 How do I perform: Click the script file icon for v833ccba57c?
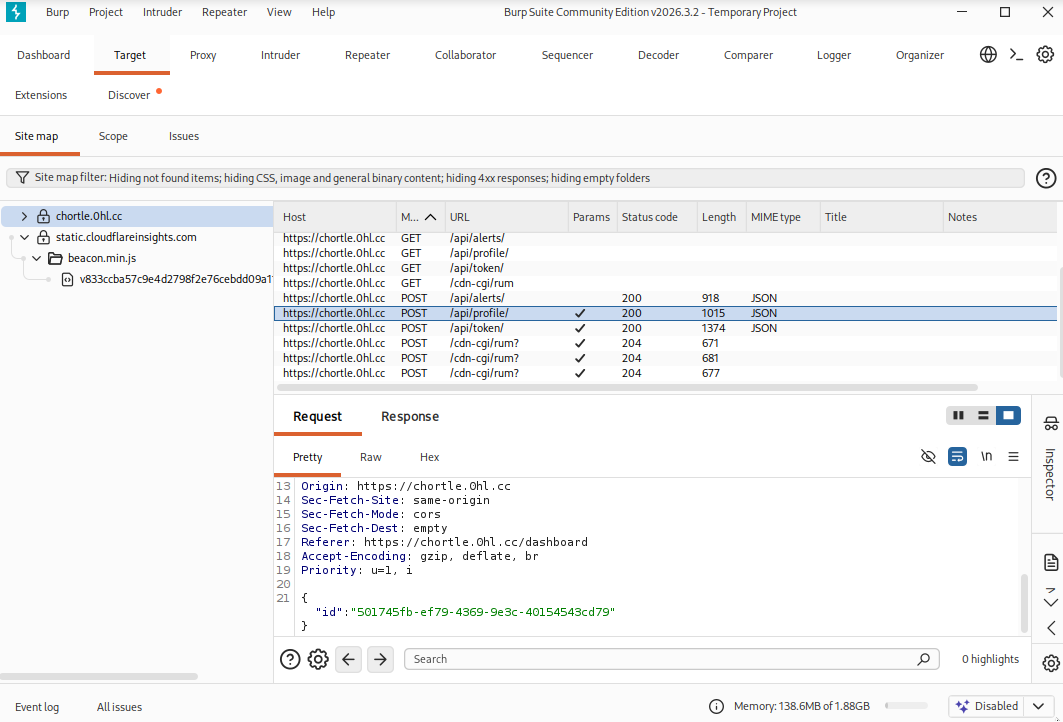(67, 279)
